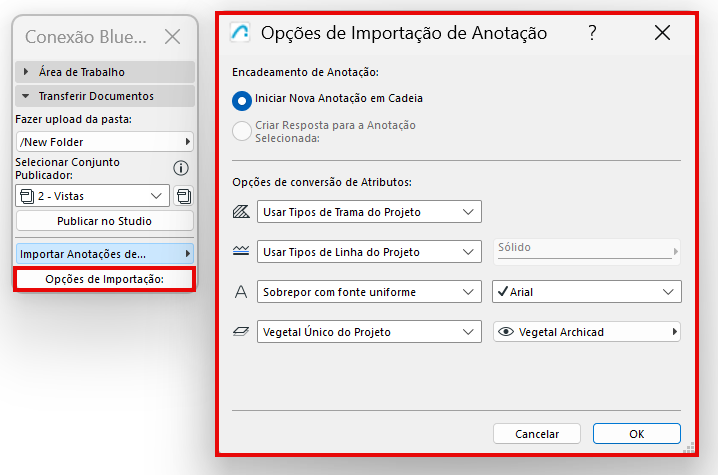Click the line type icon

[241, 251]
